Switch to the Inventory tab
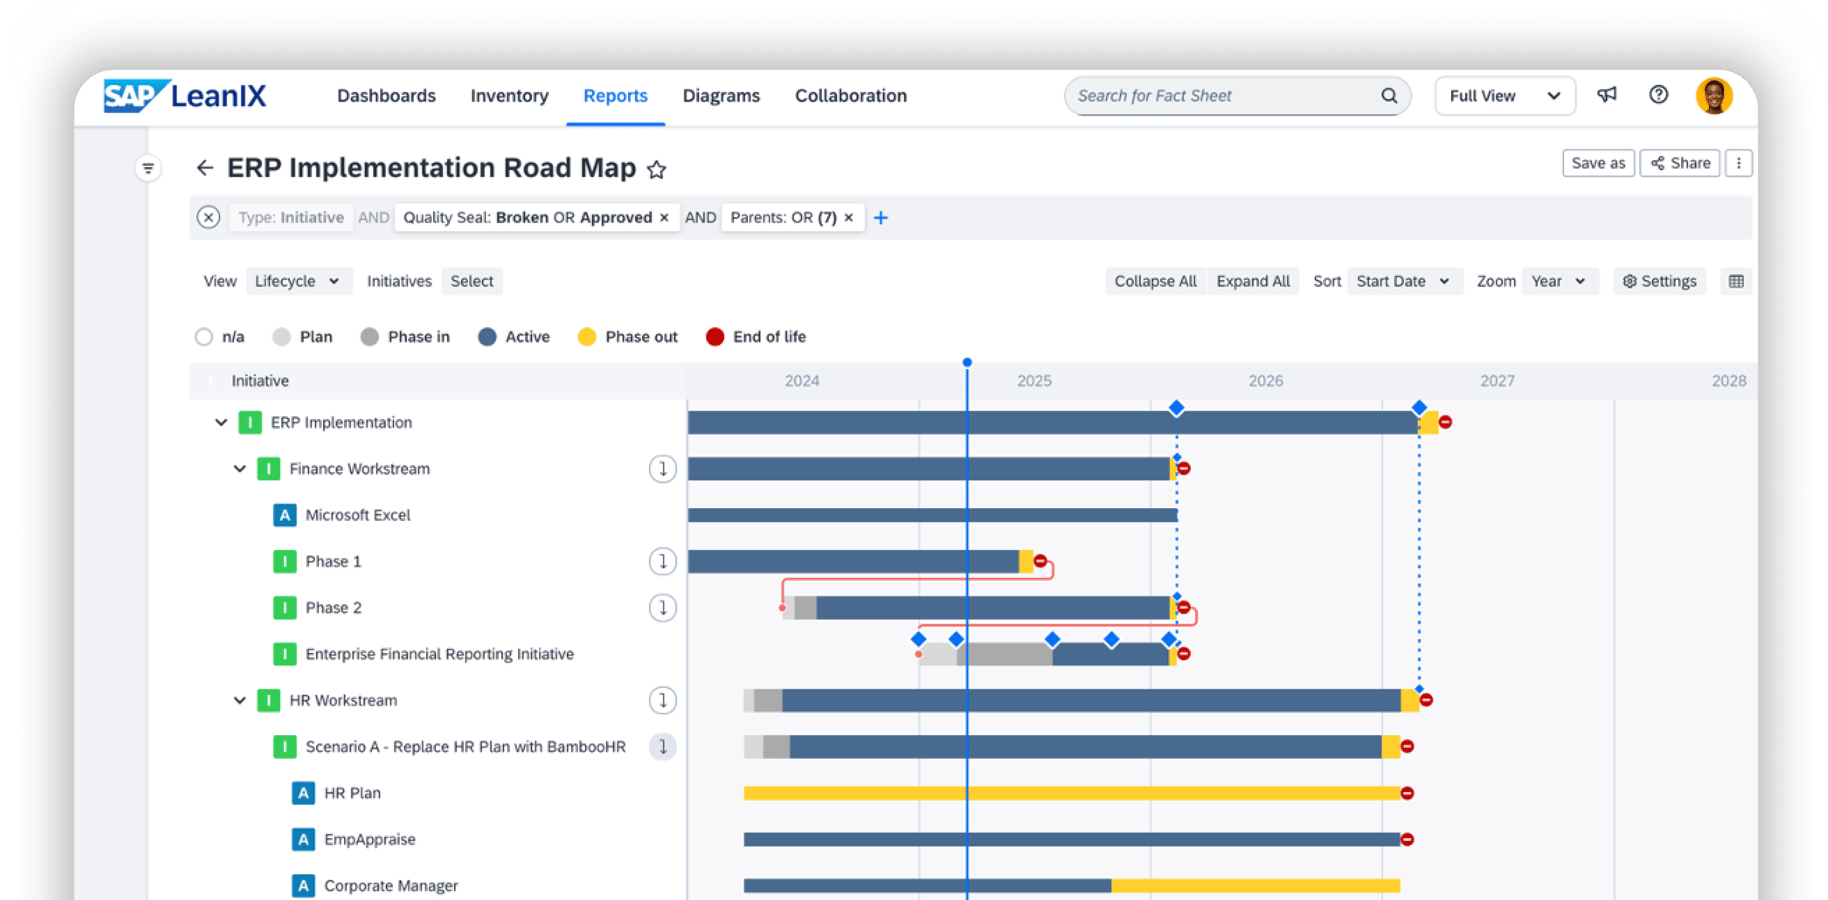 point(510,95)
